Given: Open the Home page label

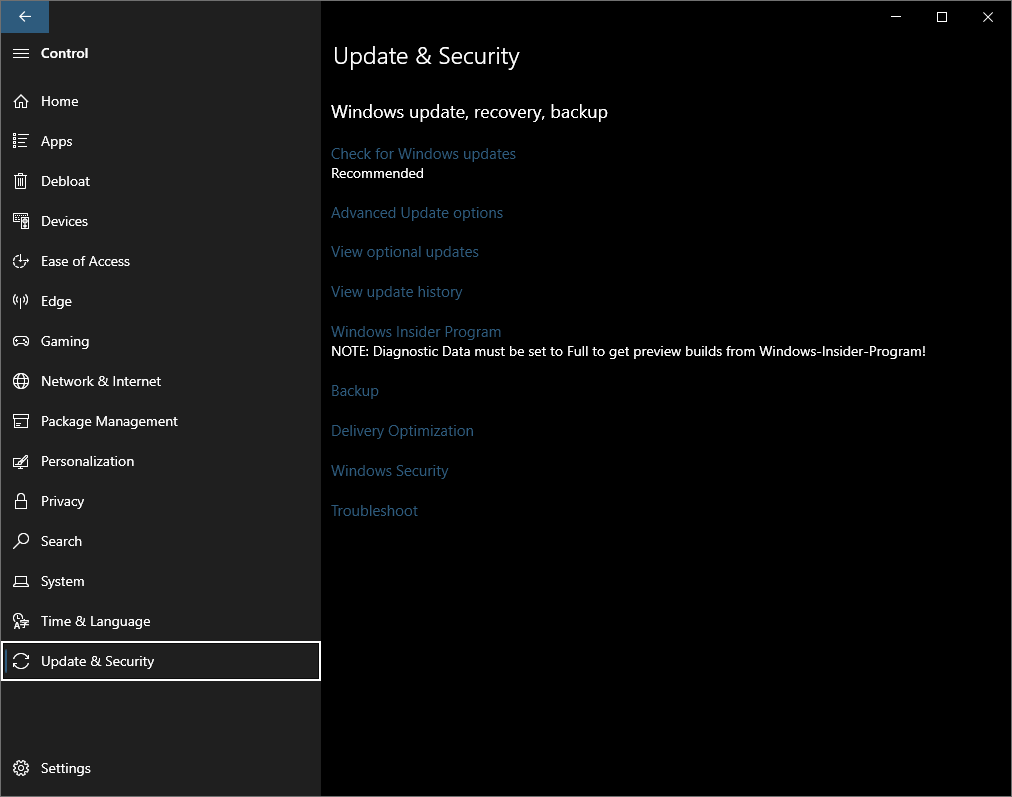Looking at the screenshot, I should click(59, 101).
